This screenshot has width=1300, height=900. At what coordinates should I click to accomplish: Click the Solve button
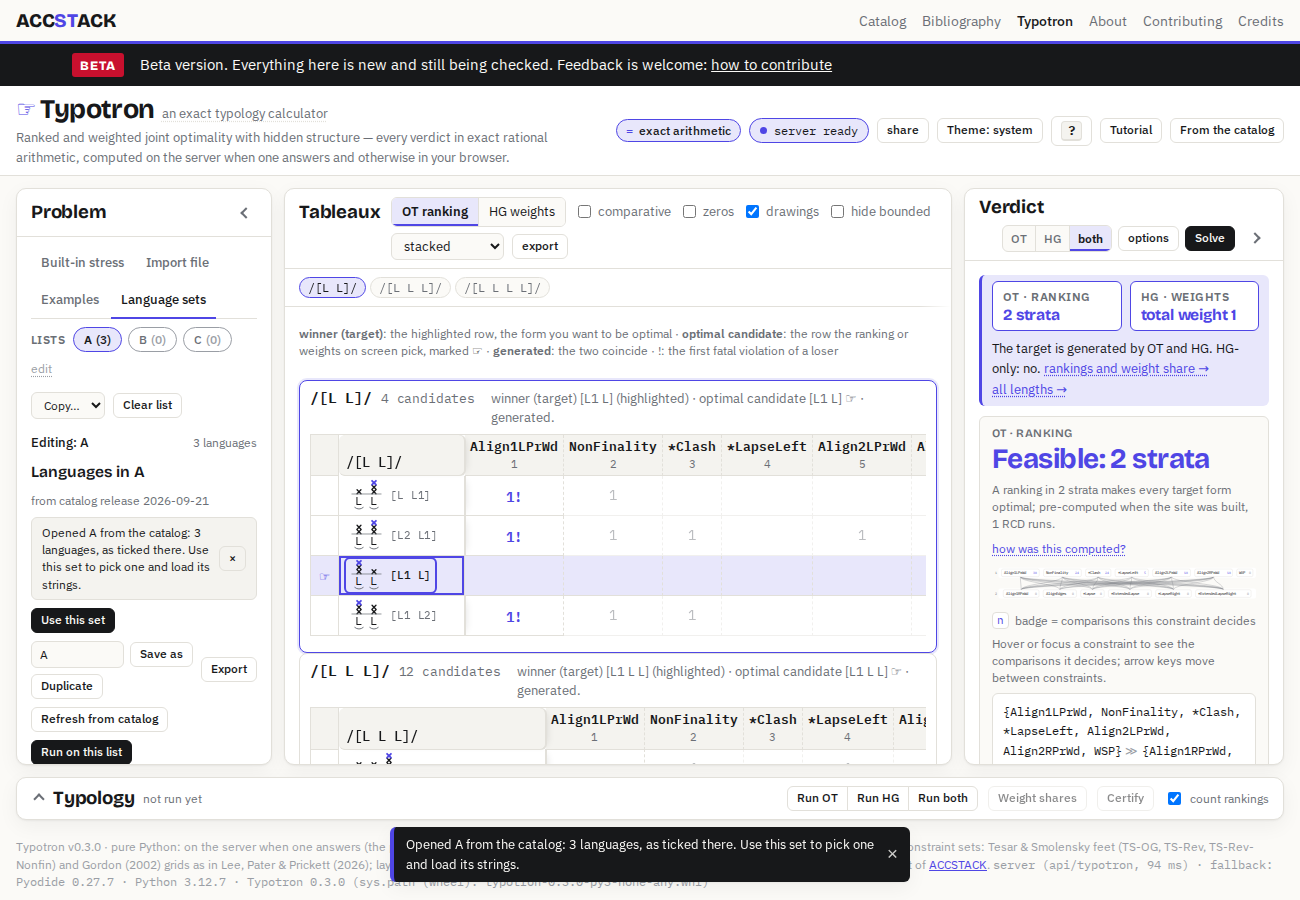(1210, 238)
